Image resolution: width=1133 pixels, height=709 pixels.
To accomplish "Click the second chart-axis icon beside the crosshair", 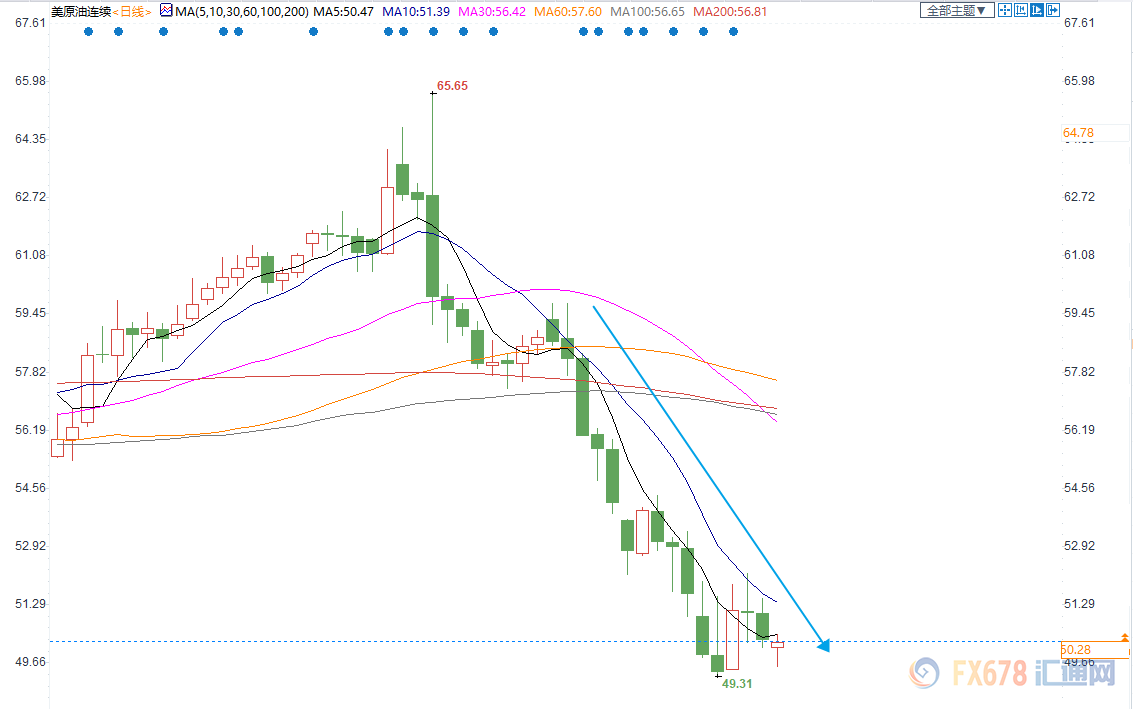I will click(x=1020, y=10).
